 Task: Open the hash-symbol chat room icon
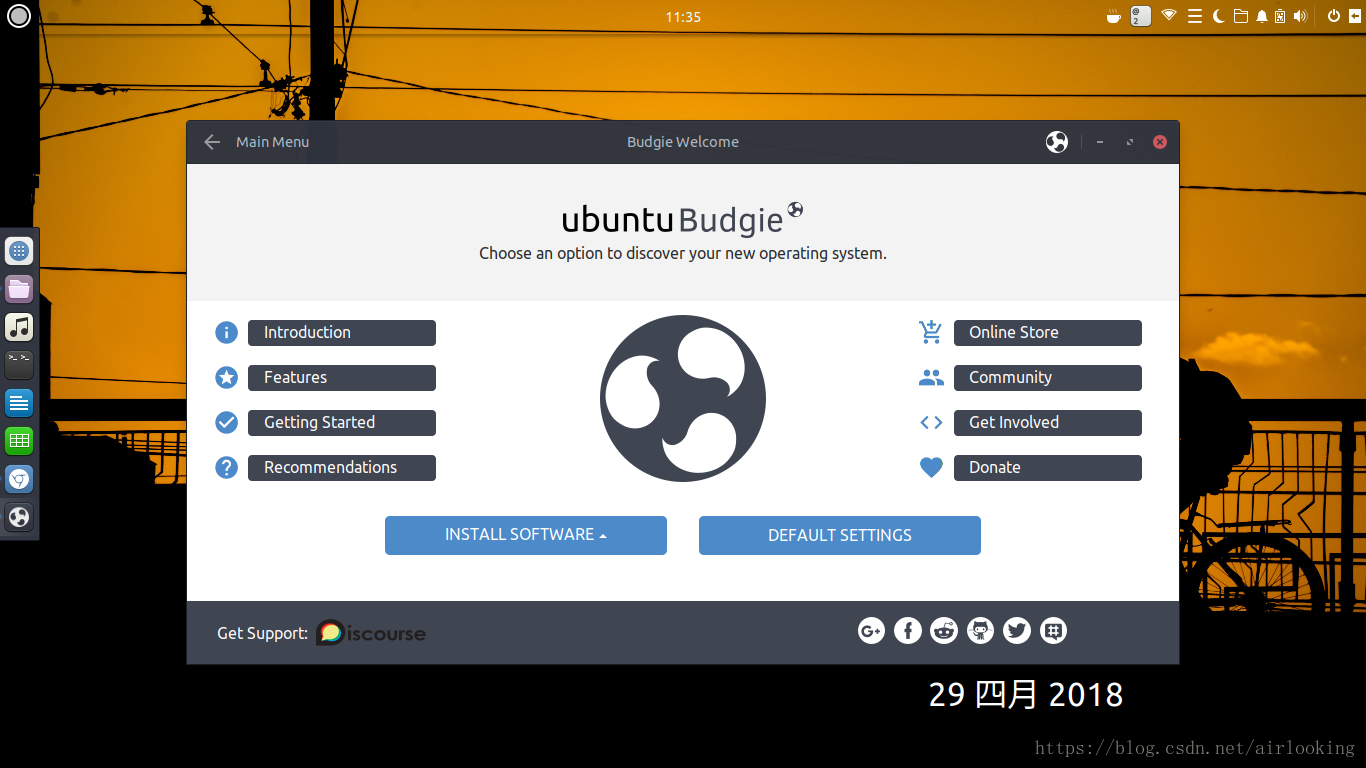pyautogui.click(x=1053, y=631)
